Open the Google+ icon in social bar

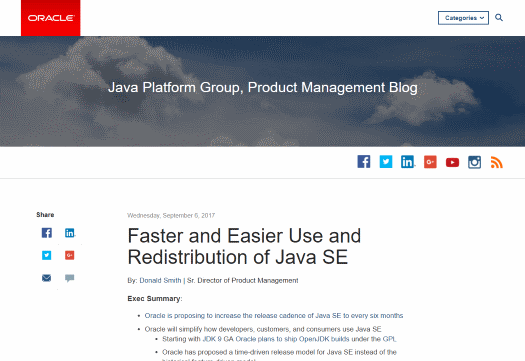click(x=430, y=162)
